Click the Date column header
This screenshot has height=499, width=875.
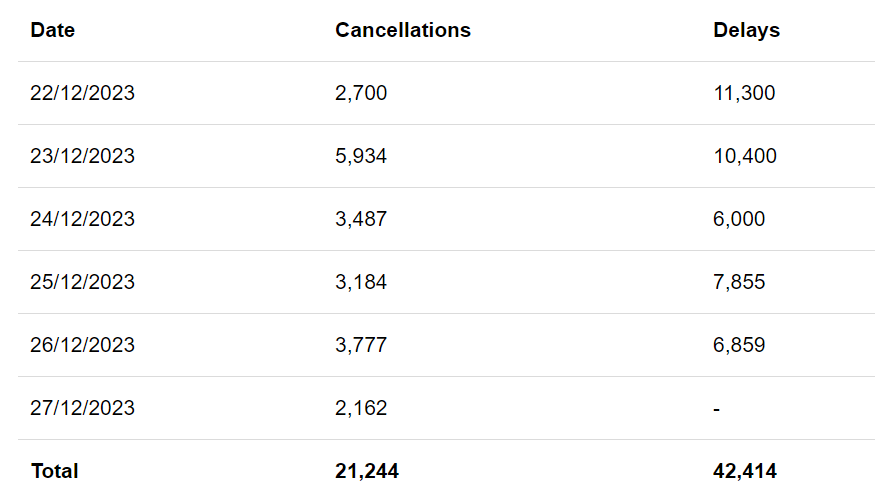click(x=52, y=30)
